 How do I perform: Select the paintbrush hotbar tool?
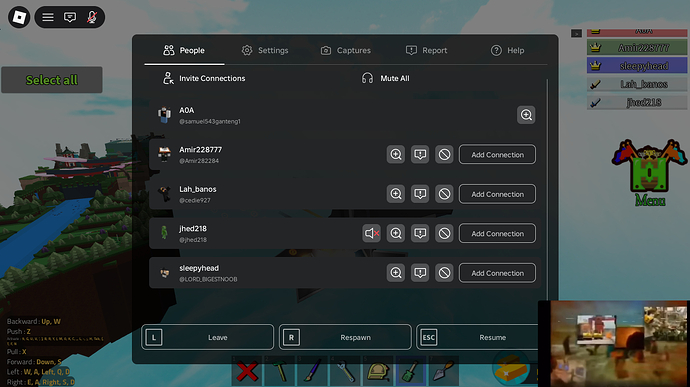coord(312,371)
